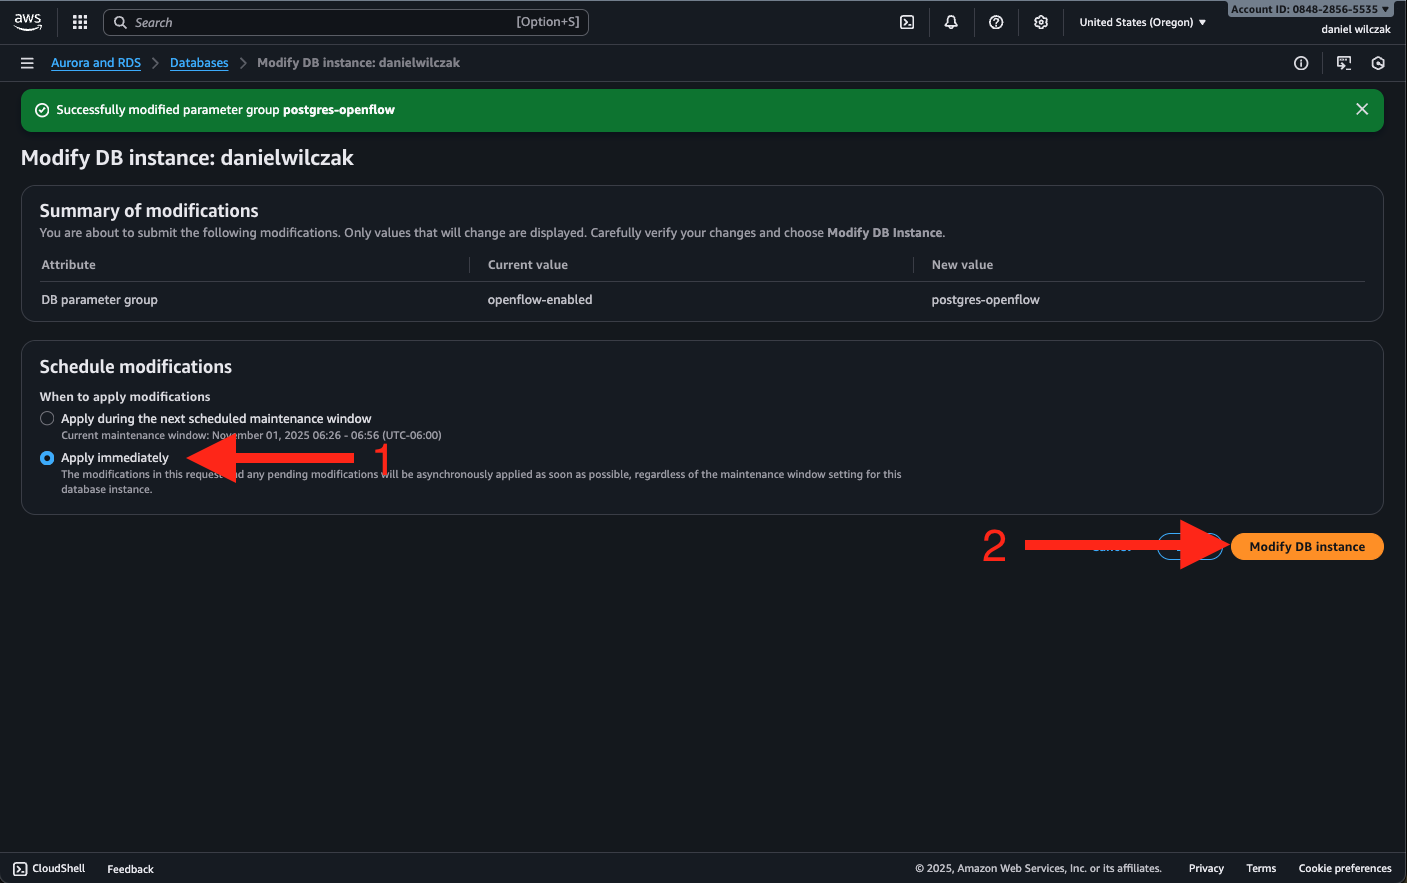Screen dimensions: 1407x883
Task: Open the notifications bell icon
Action: [x=951, y=22]
